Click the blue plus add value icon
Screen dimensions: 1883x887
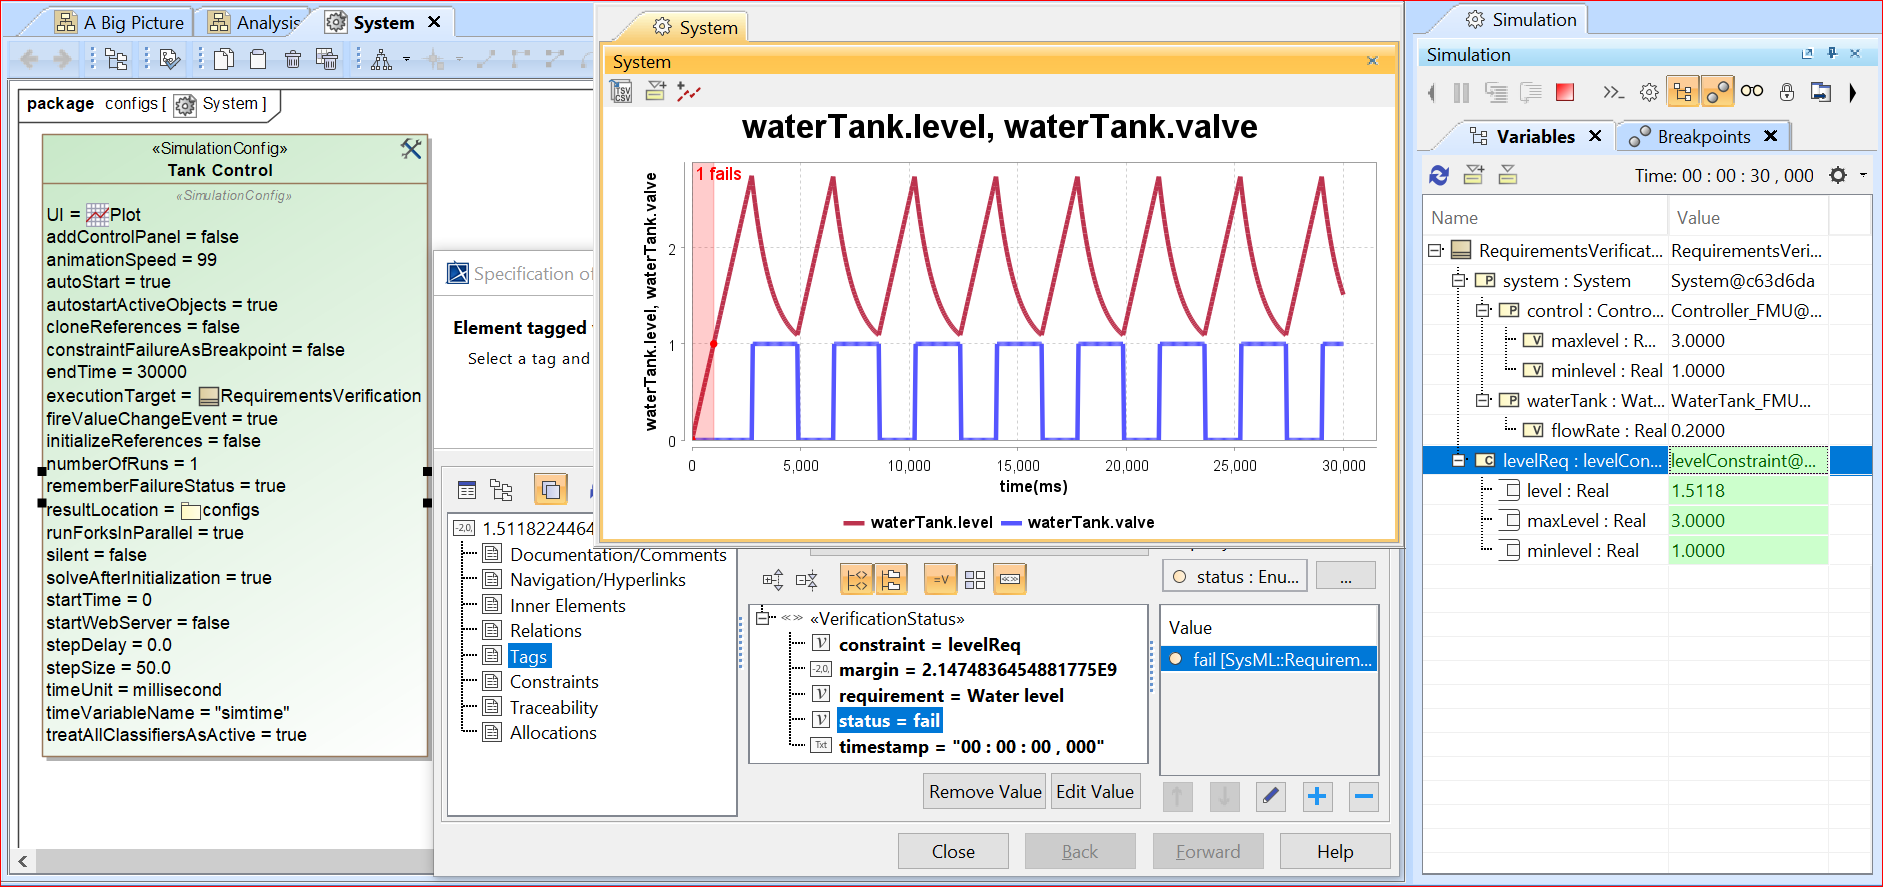point(1317,796)
